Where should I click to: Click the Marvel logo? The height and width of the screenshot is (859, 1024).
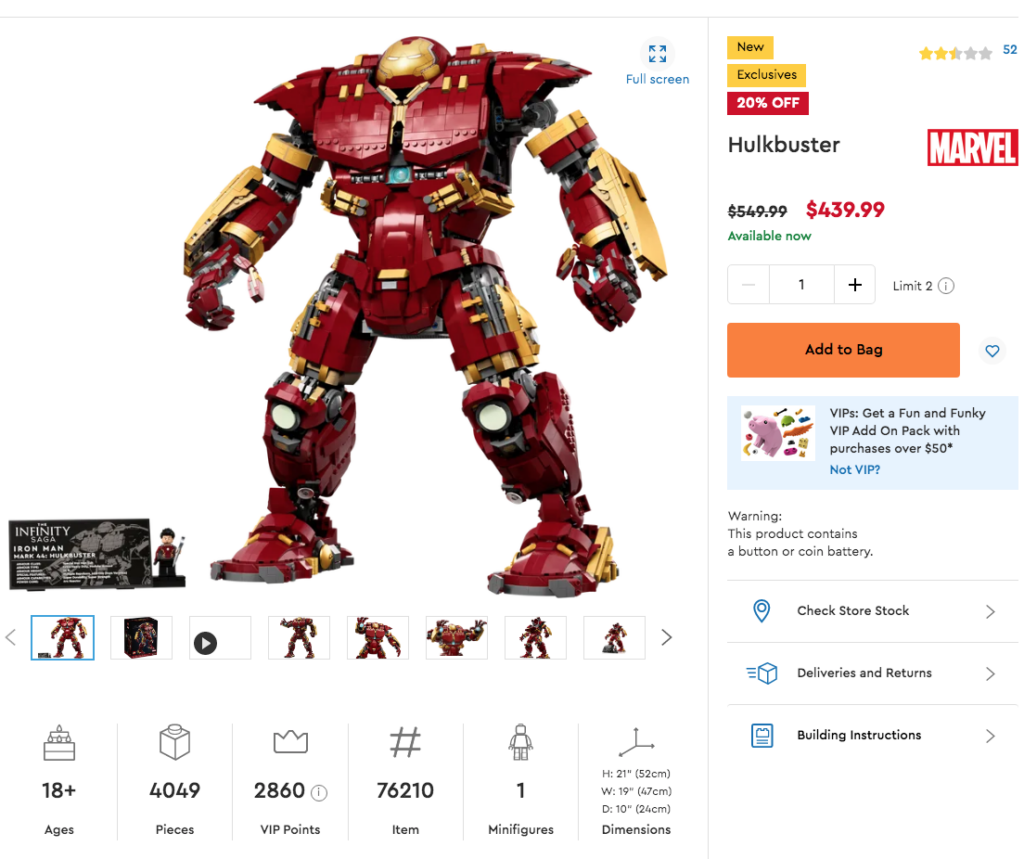972,146
